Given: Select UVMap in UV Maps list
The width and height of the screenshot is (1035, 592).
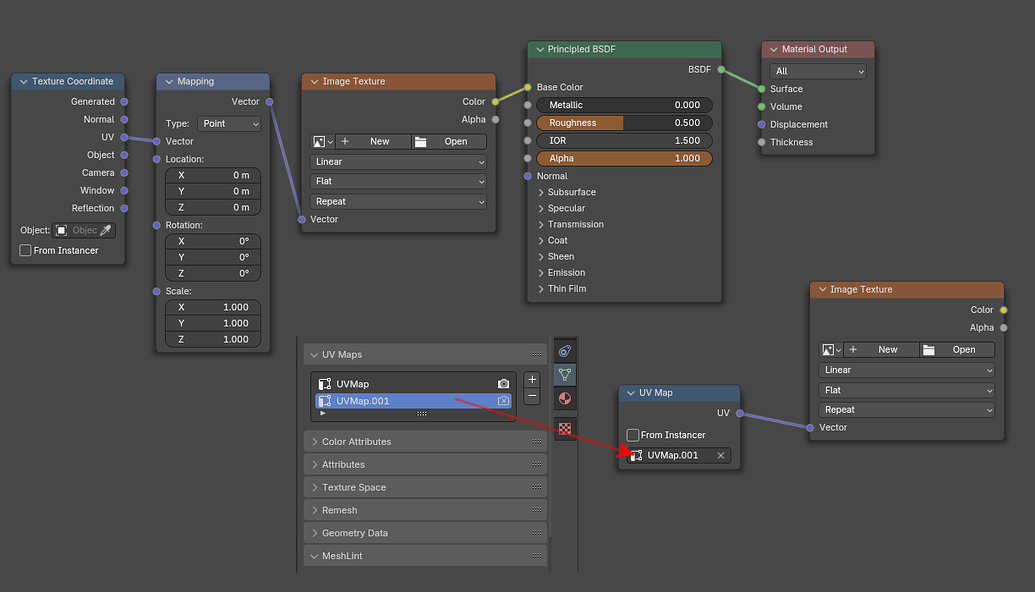Looking at the screenshot, I should 413,383.
